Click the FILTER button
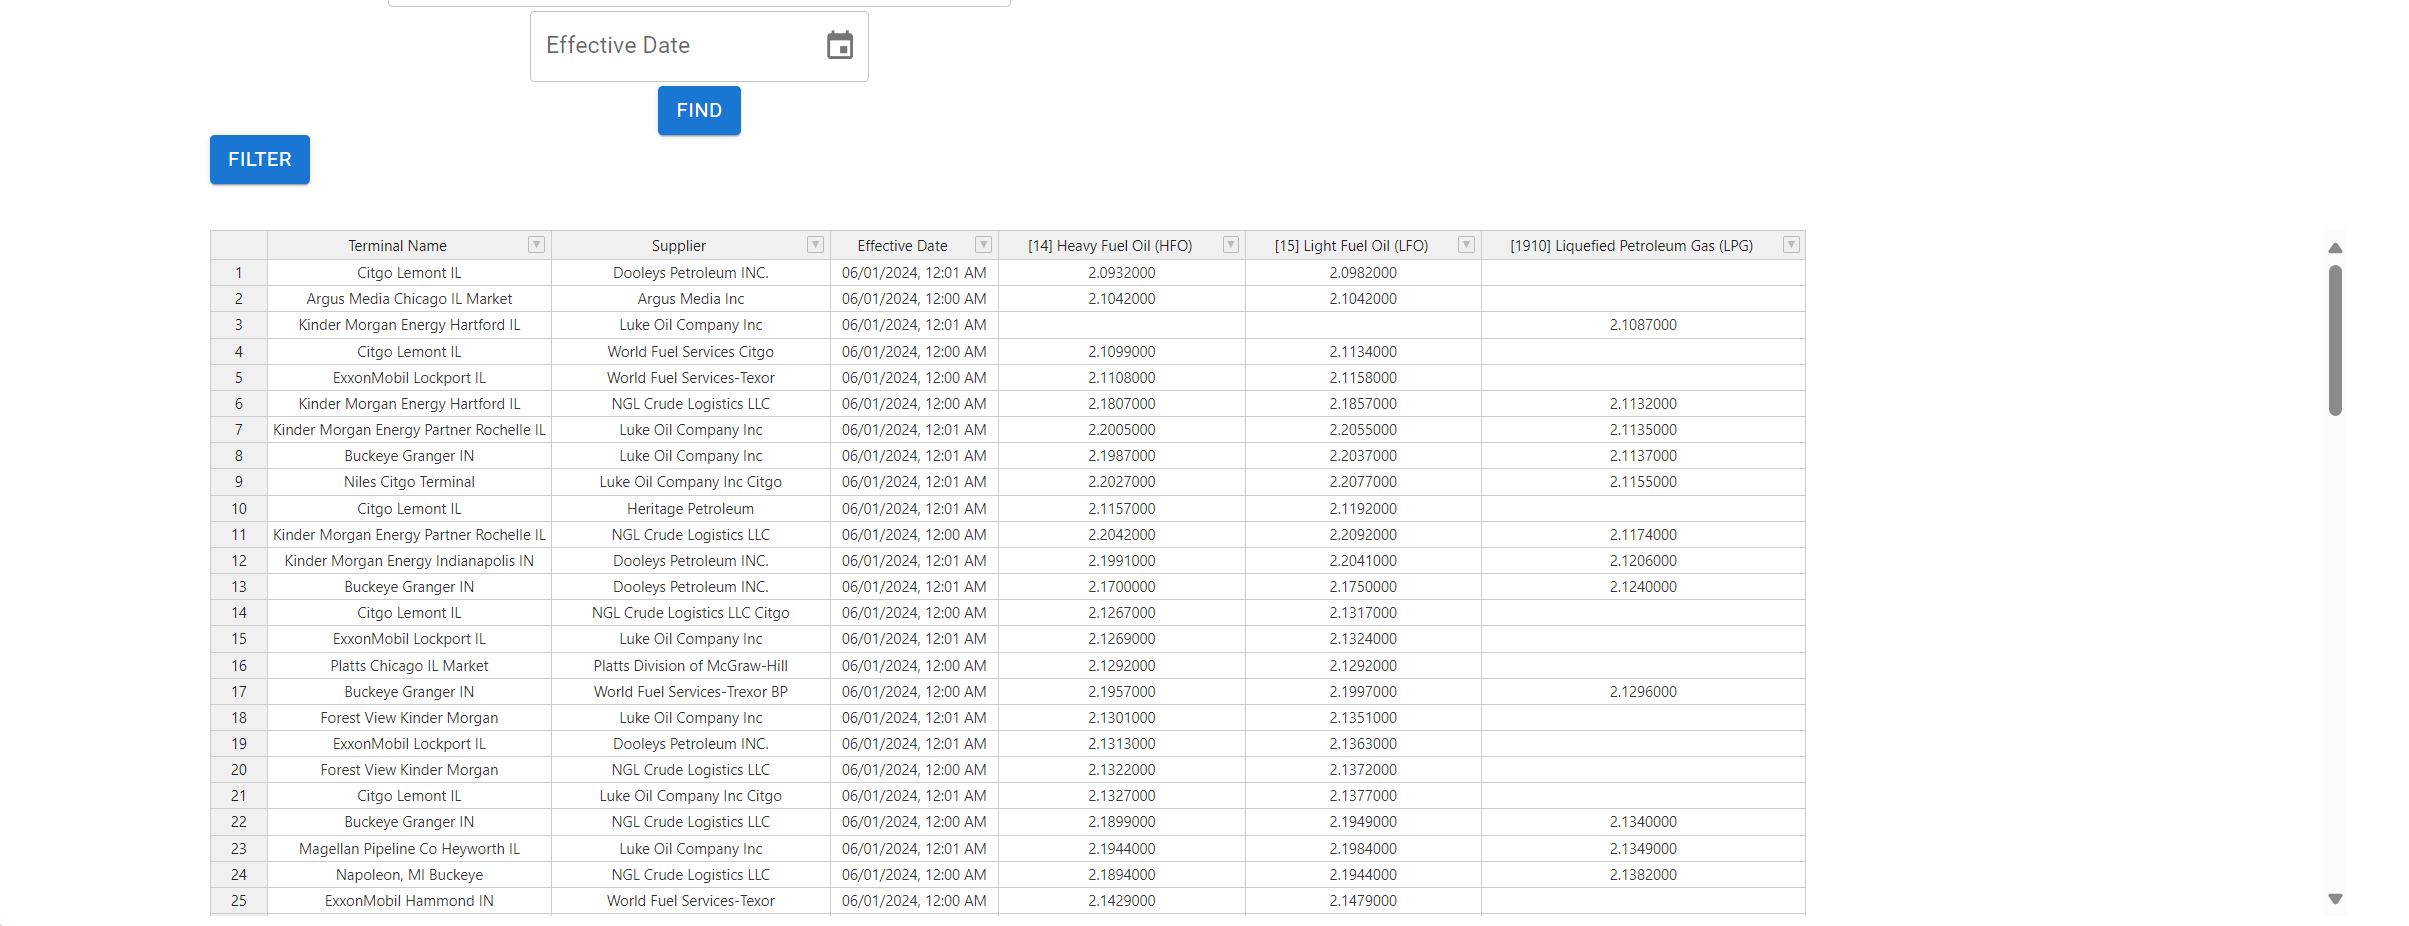This screenshot has width=2409, height=926. pyautogui.click(x=260, y=159)
